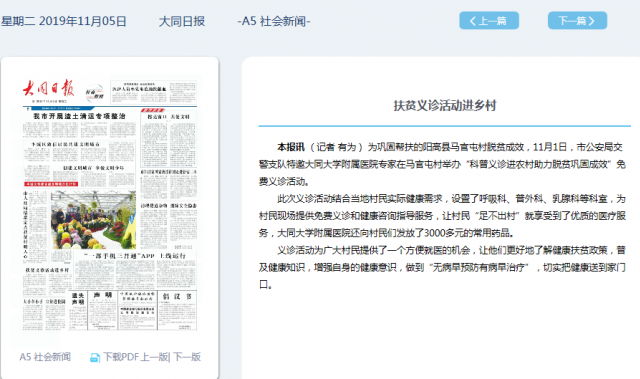Click the 大同日报 newspaper name in header
This screenshot has height=379, width=640.
point(182,21)
